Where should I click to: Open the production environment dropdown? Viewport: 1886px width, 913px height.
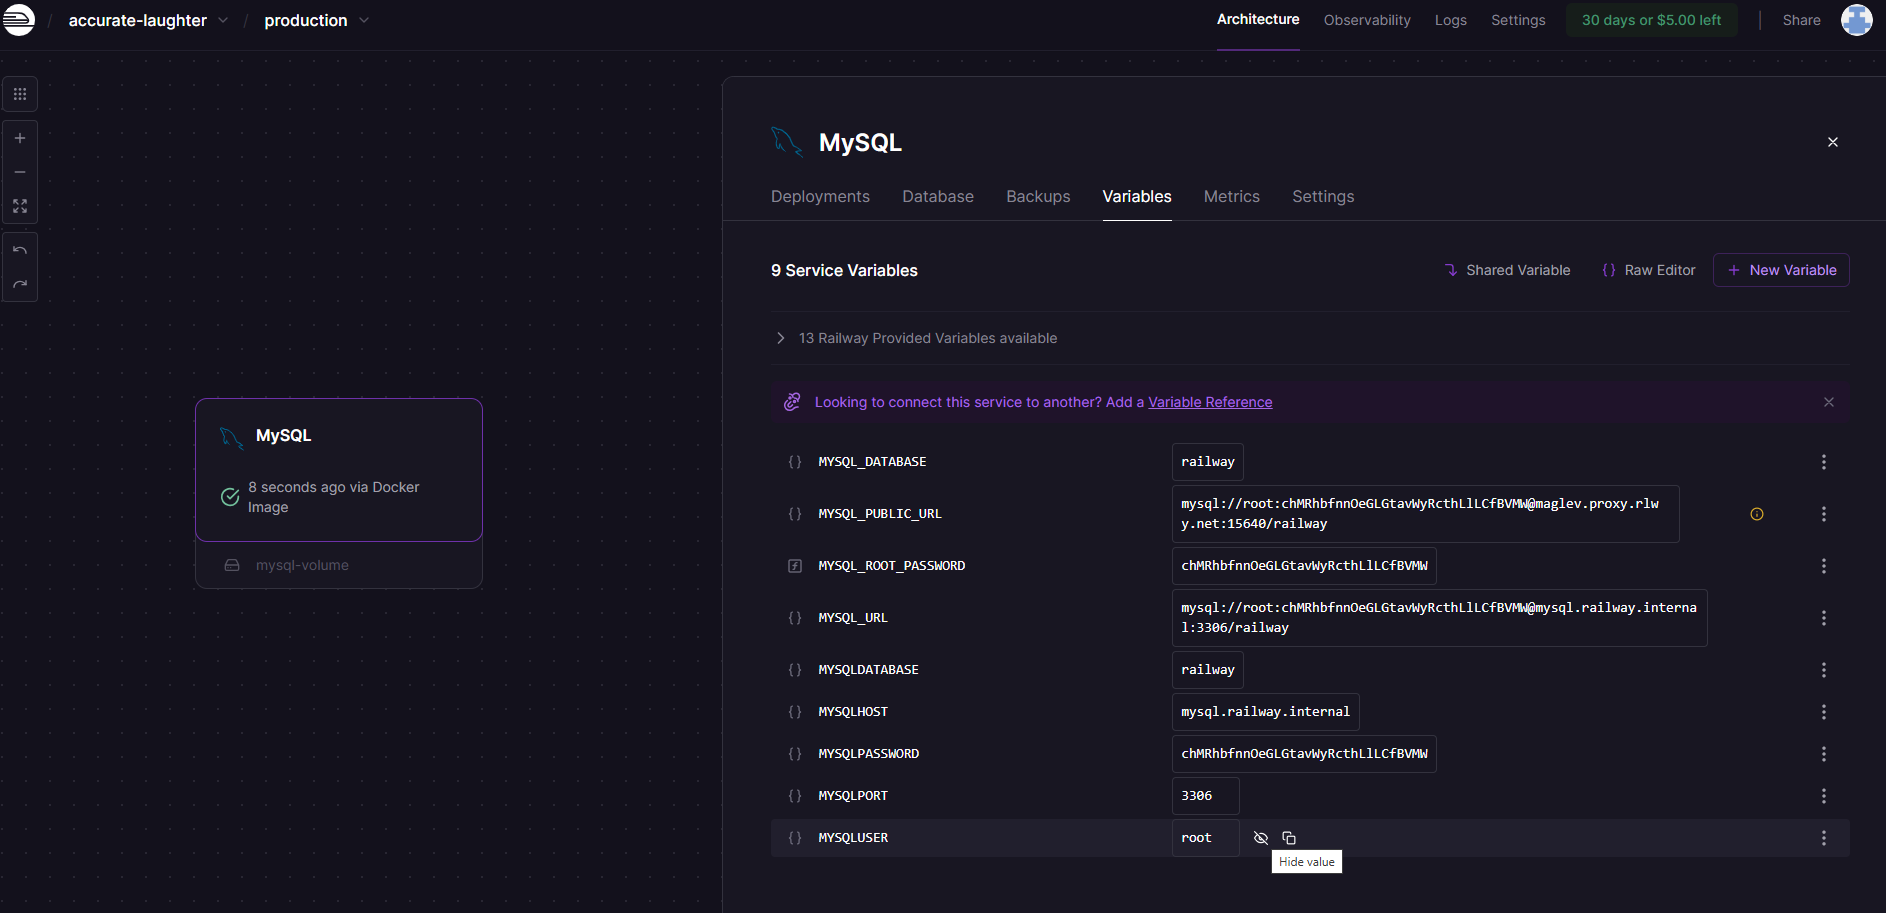pyautogui.click(x=317, y=20)
